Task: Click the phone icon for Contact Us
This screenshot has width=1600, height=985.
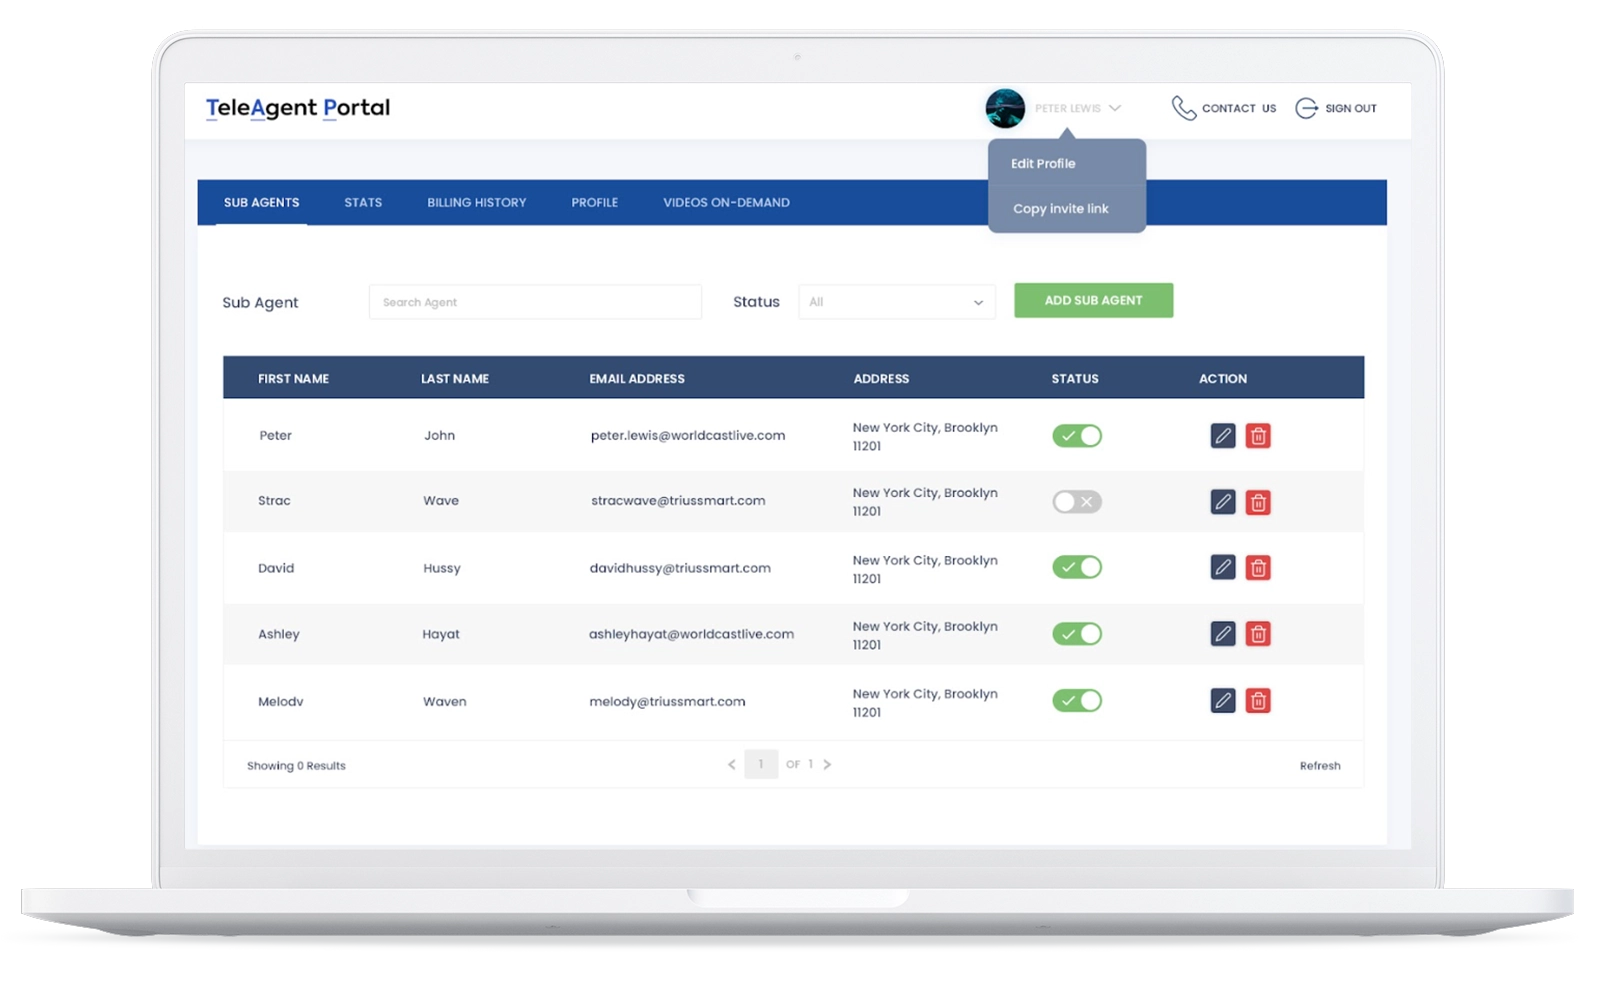Action: point(1184,108)
